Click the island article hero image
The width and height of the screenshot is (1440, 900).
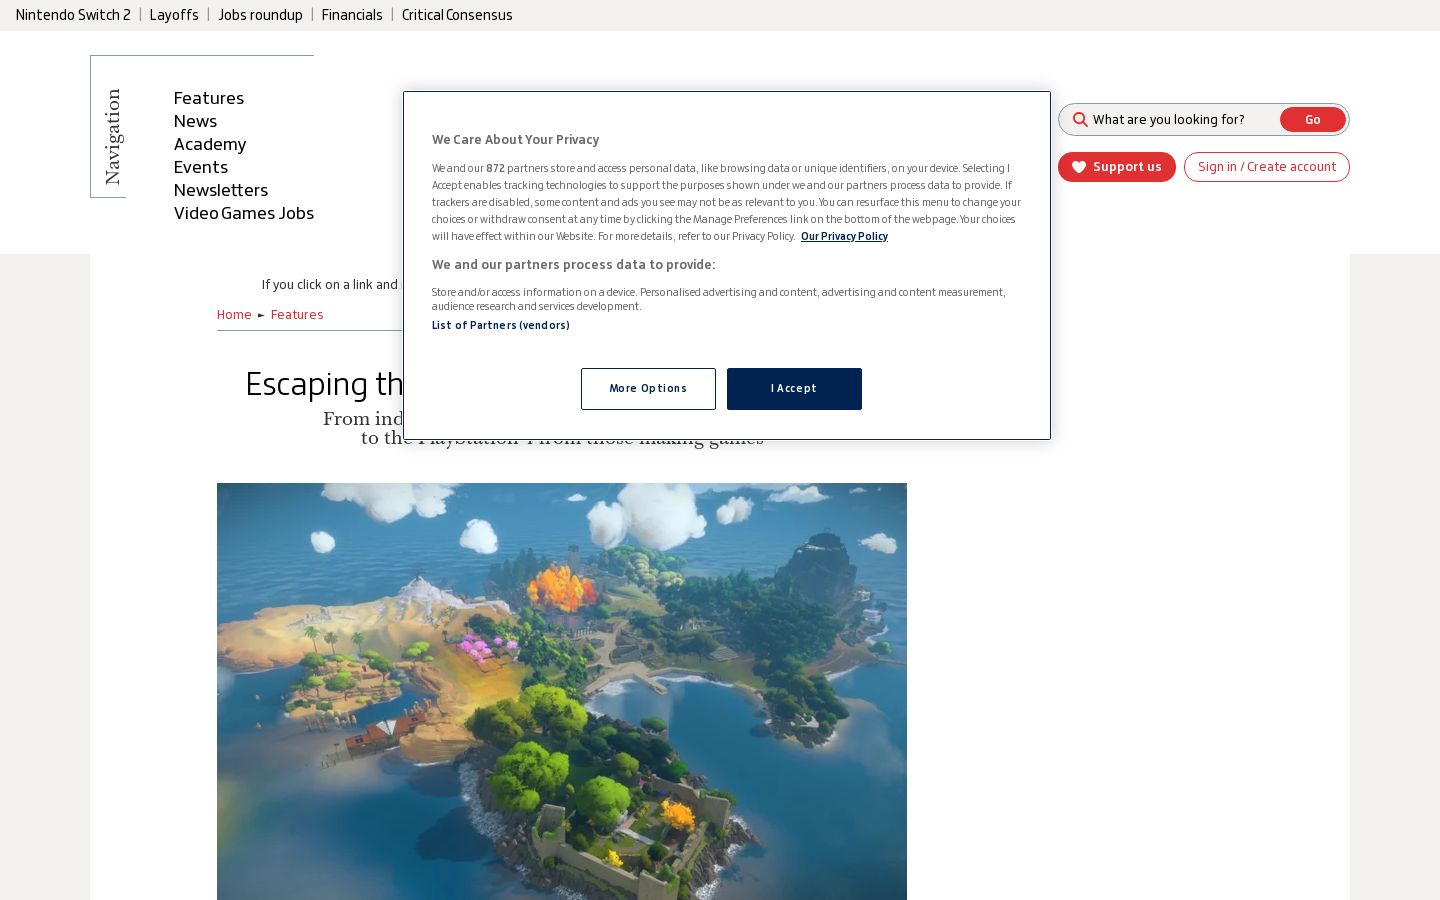562,691
